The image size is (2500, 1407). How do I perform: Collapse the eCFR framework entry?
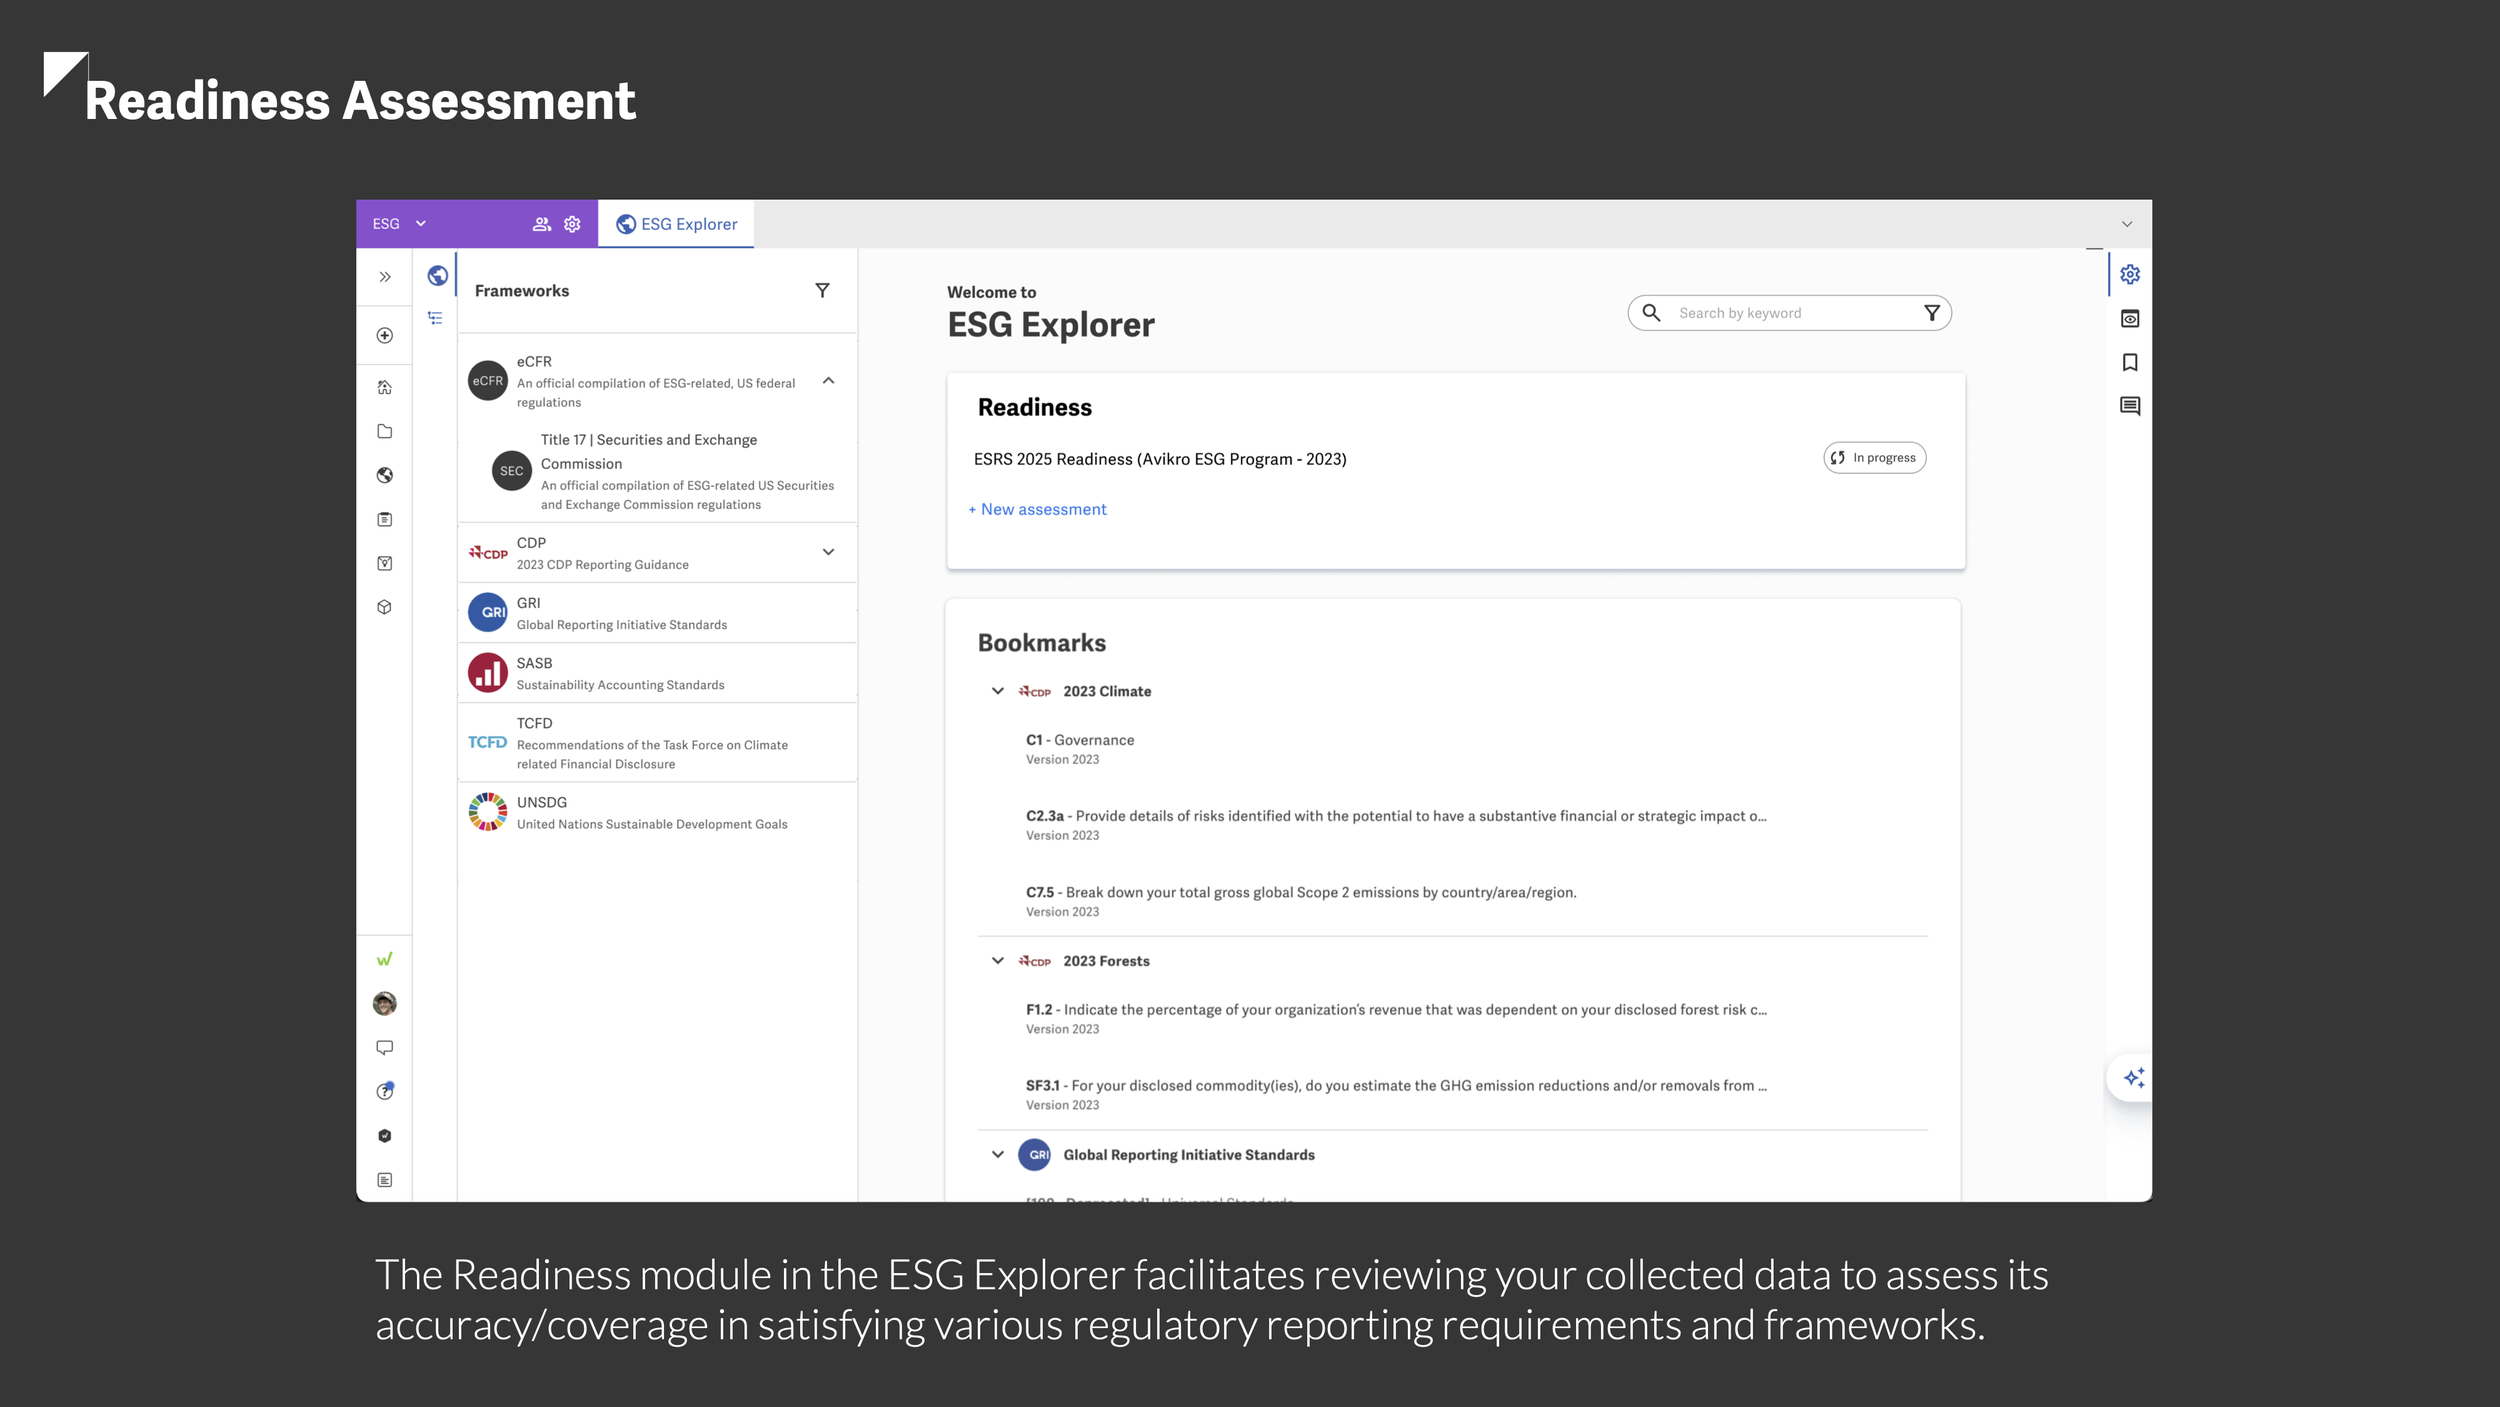(828, 381)
